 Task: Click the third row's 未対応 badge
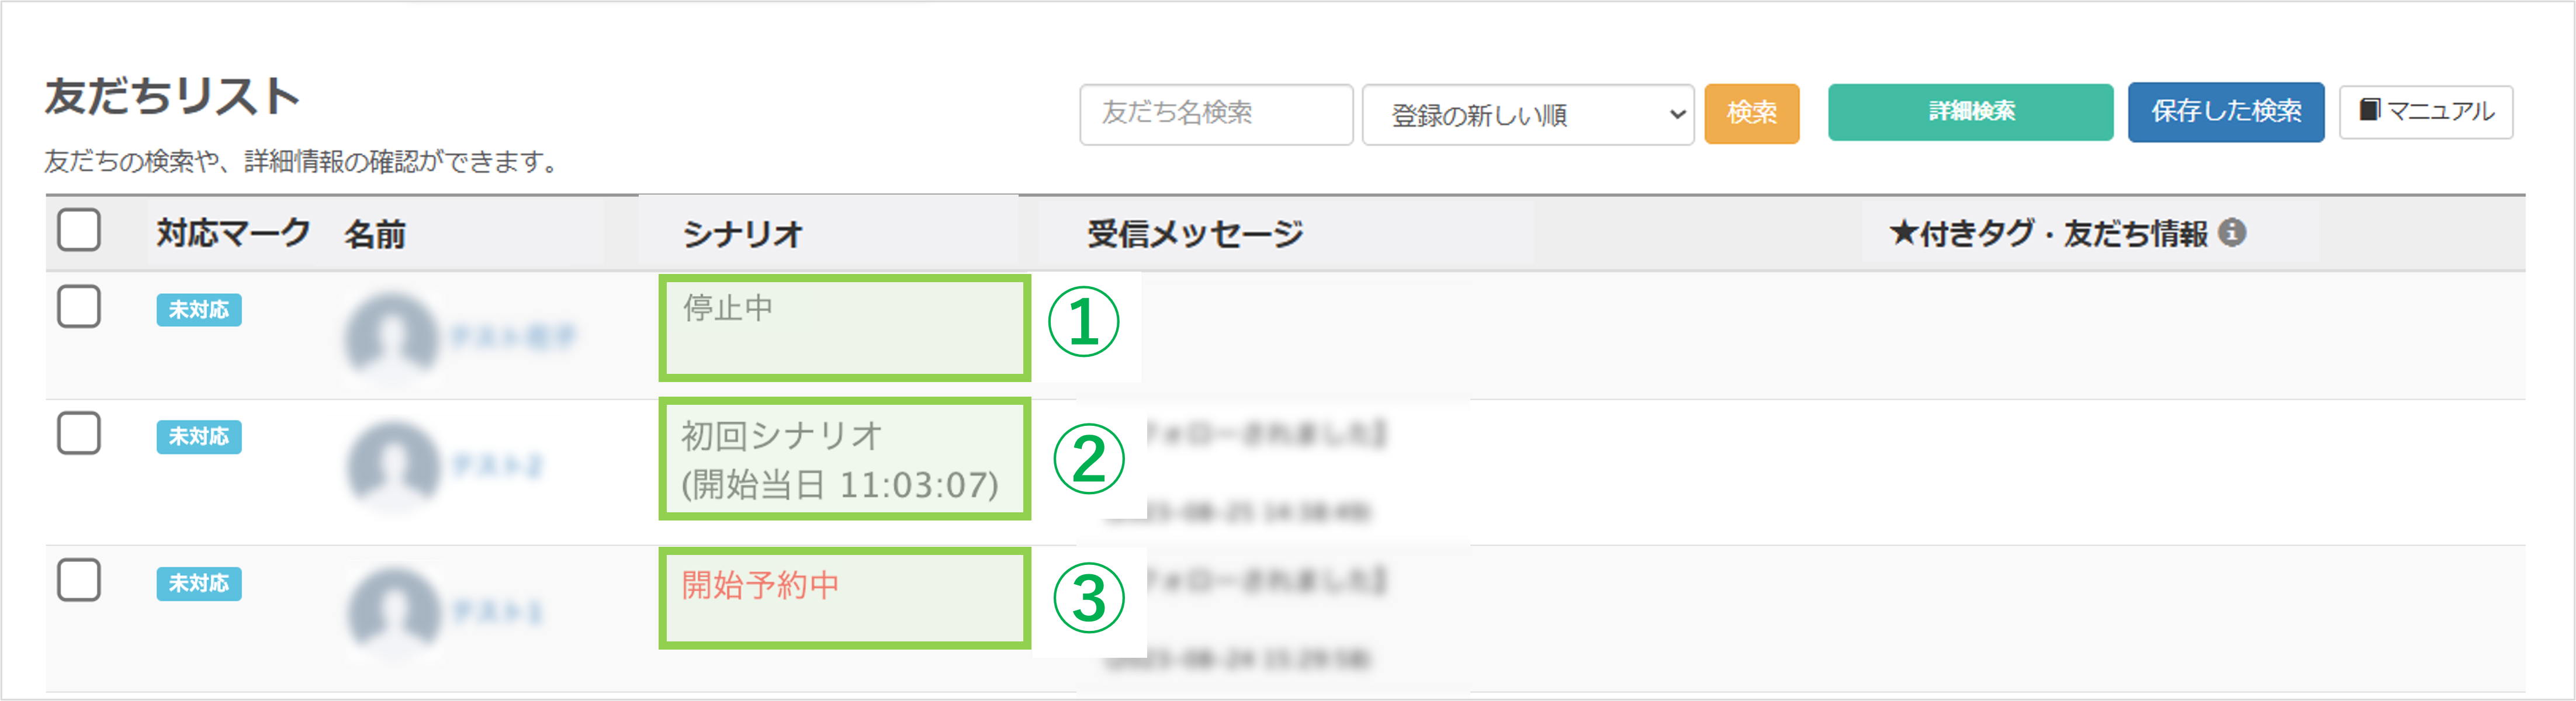coord(198,583)
